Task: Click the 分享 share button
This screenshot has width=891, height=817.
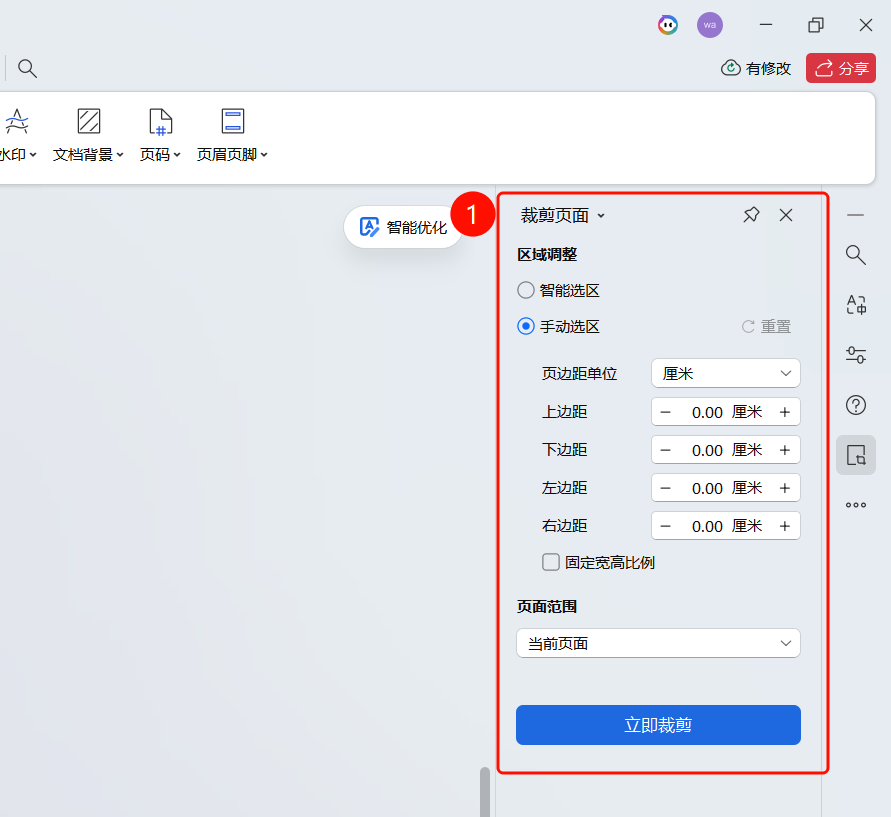Action: (x=841, y=68)
